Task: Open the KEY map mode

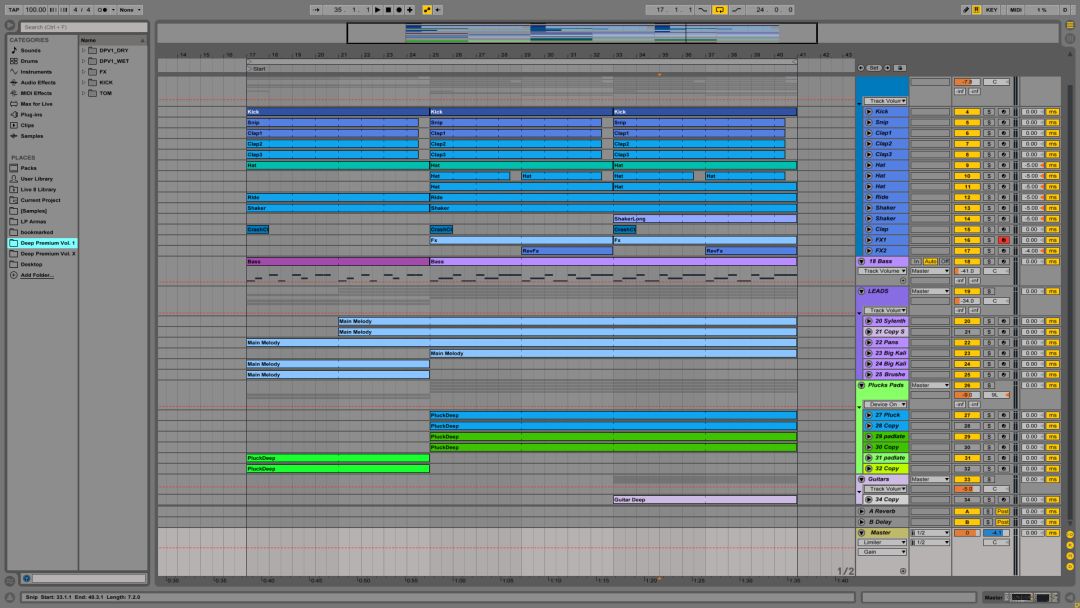Action: [x=992, y=10]
